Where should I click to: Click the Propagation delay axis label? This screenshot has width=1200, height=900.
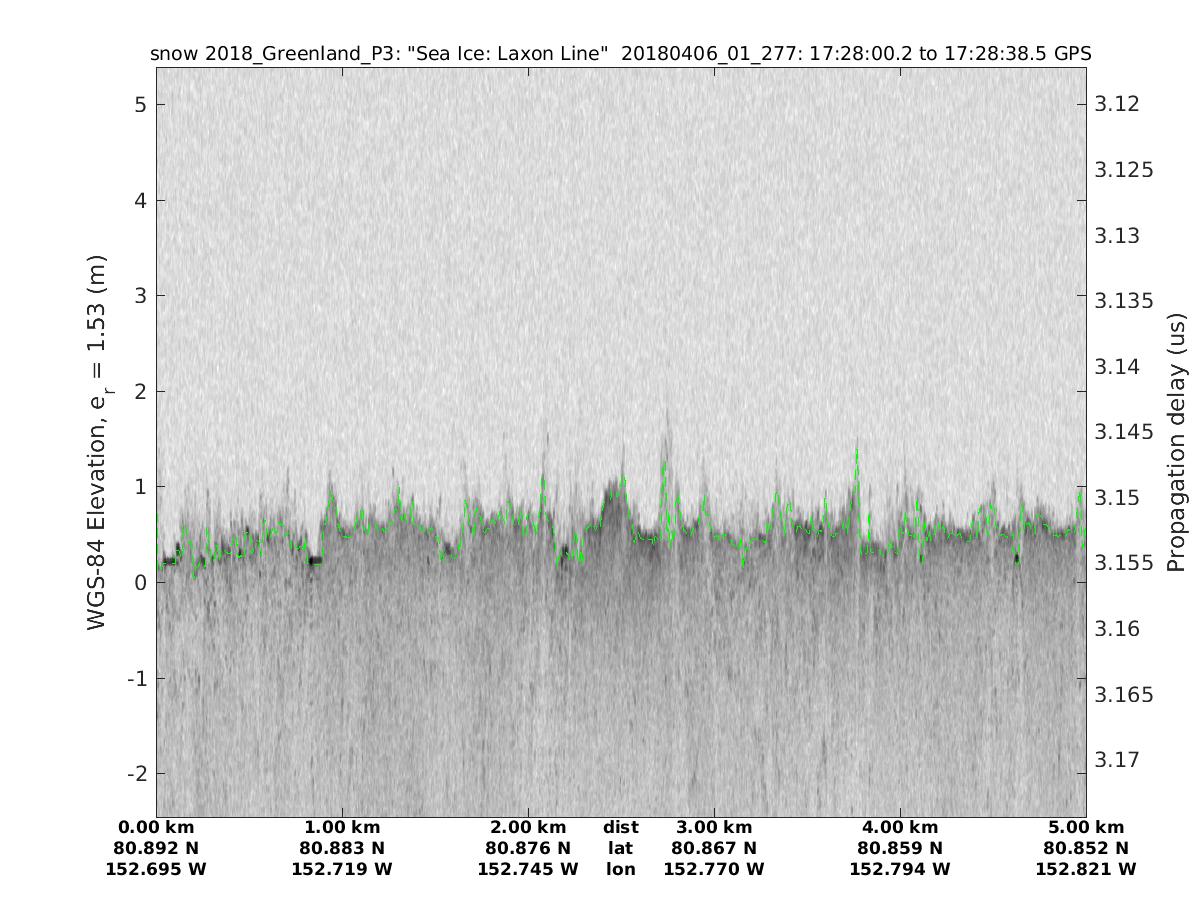pos(1176,442)
